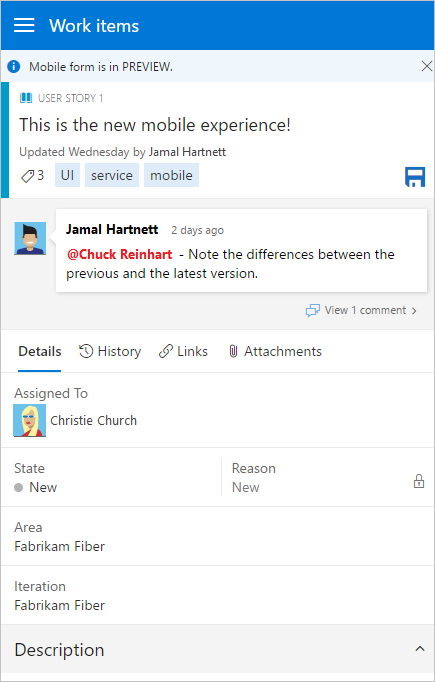The width and height of the screenshot is (435, 682).
Task: Dismiss the PREVIEW notification banner
Action: tap(426, 66)
